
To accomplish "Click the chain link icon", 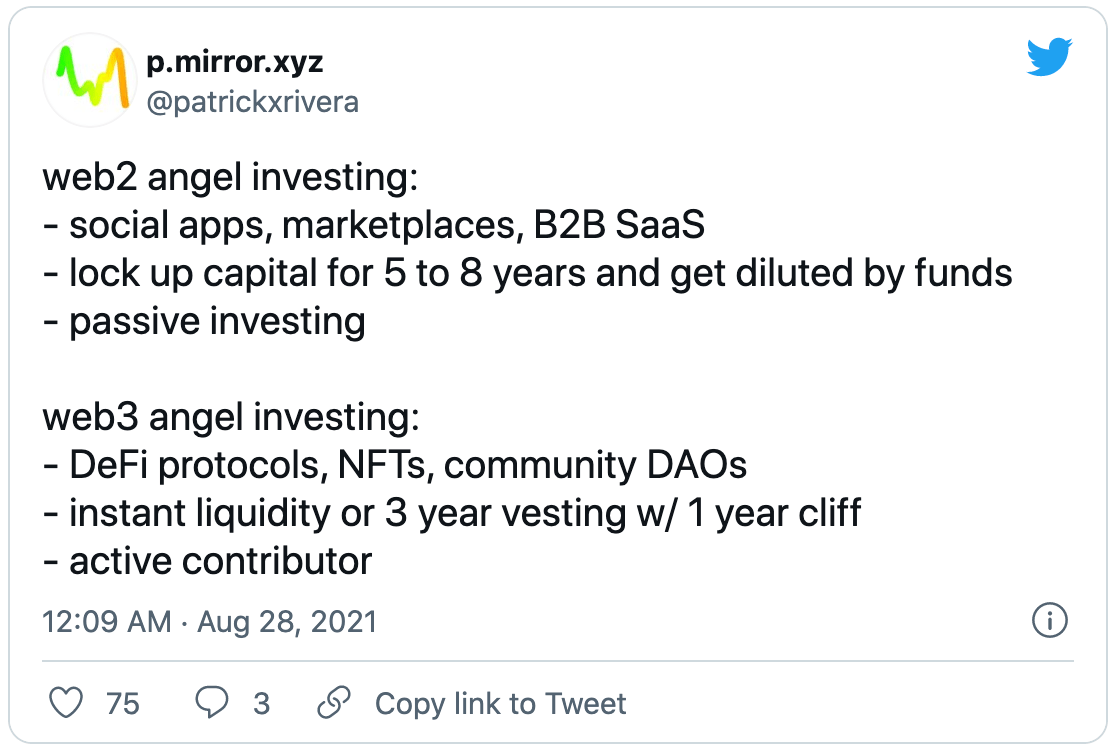I will (331, 703).
